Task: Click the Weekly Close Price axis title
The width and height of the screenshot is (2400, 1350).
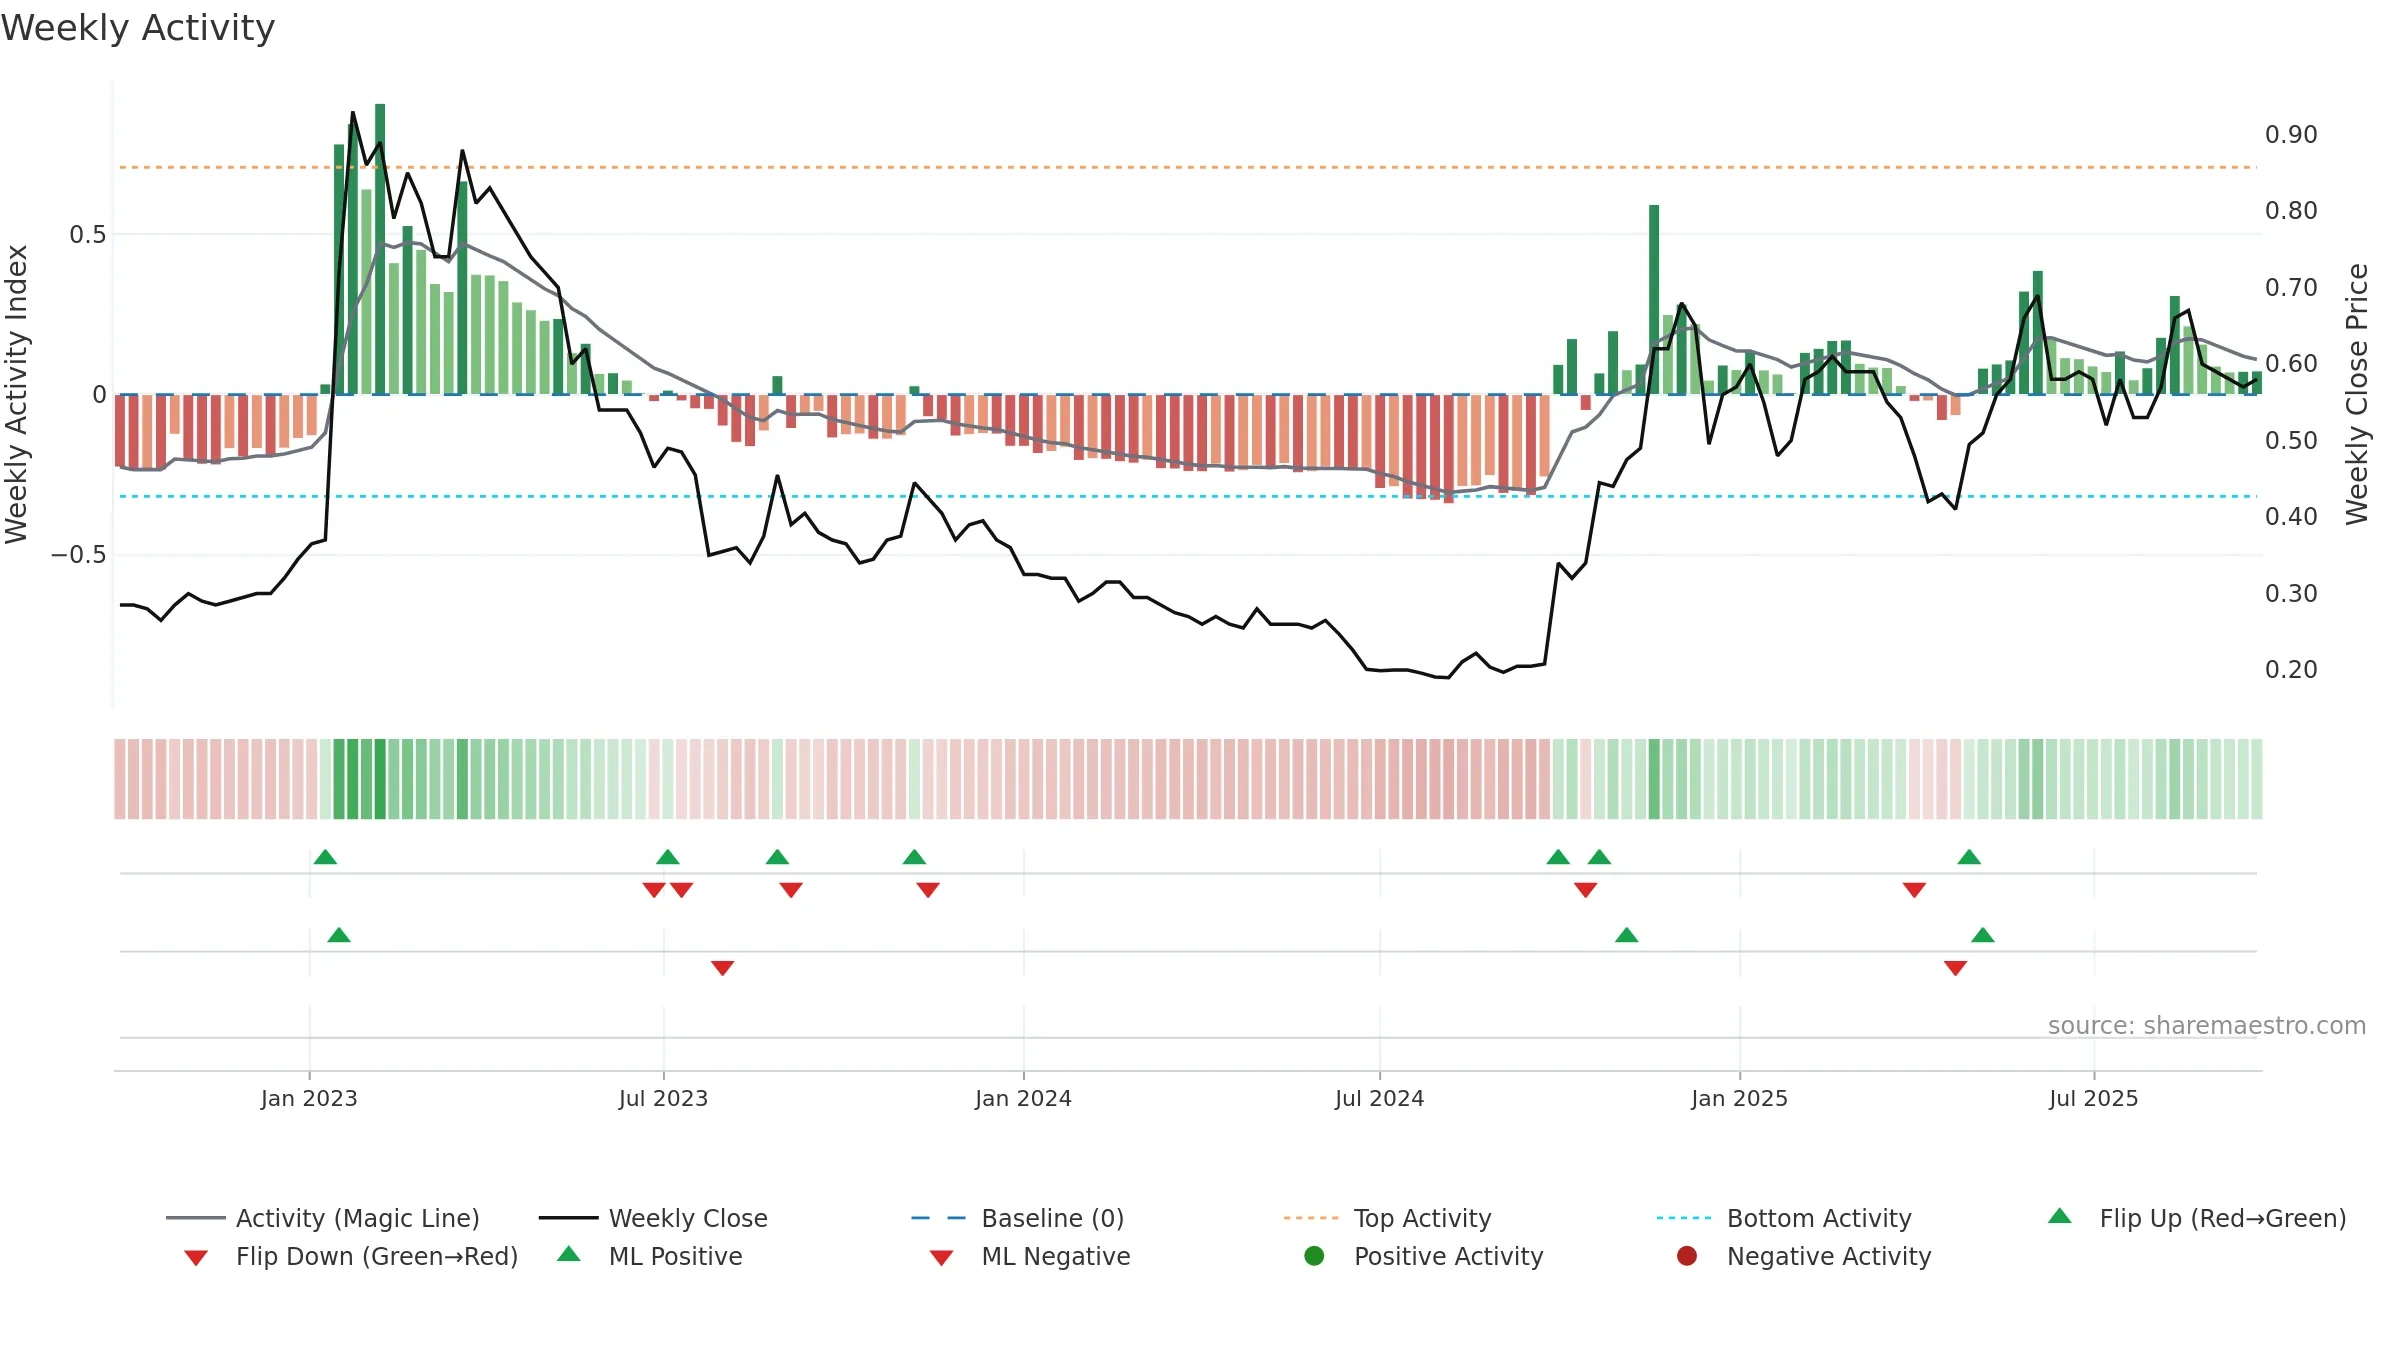Action: pos(2357,394)
